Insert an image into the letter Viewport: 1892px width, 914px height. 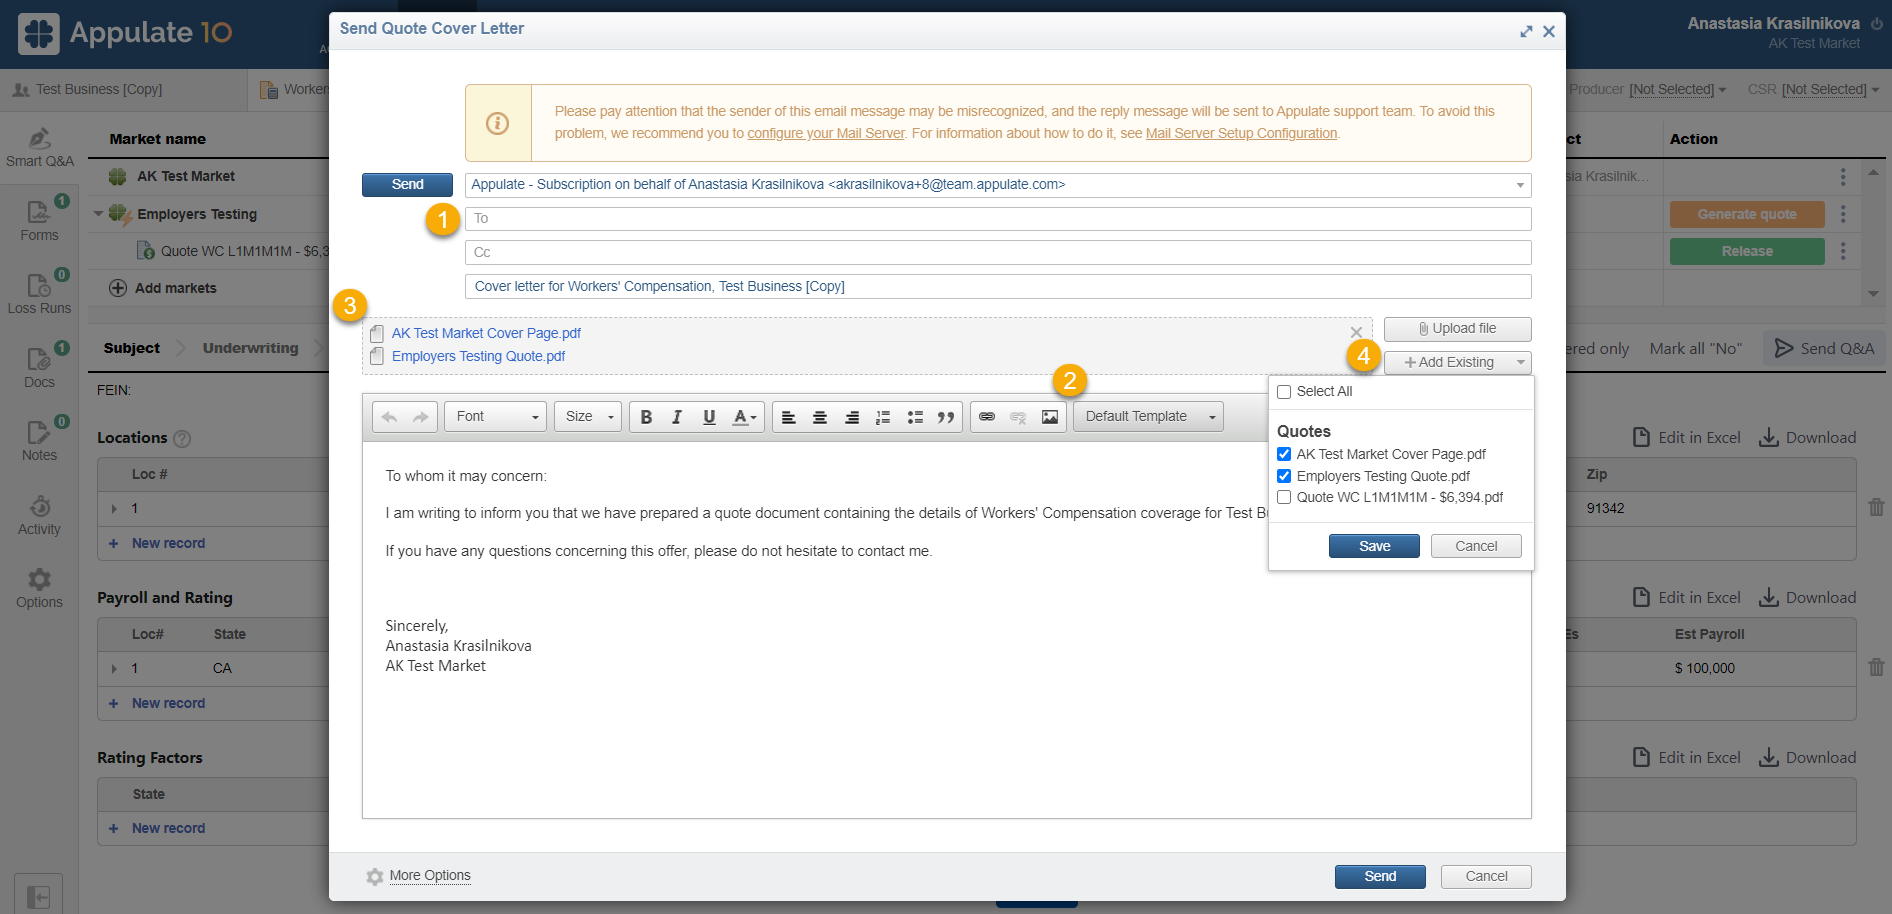pyautogui.click(x=1050, y=417)
